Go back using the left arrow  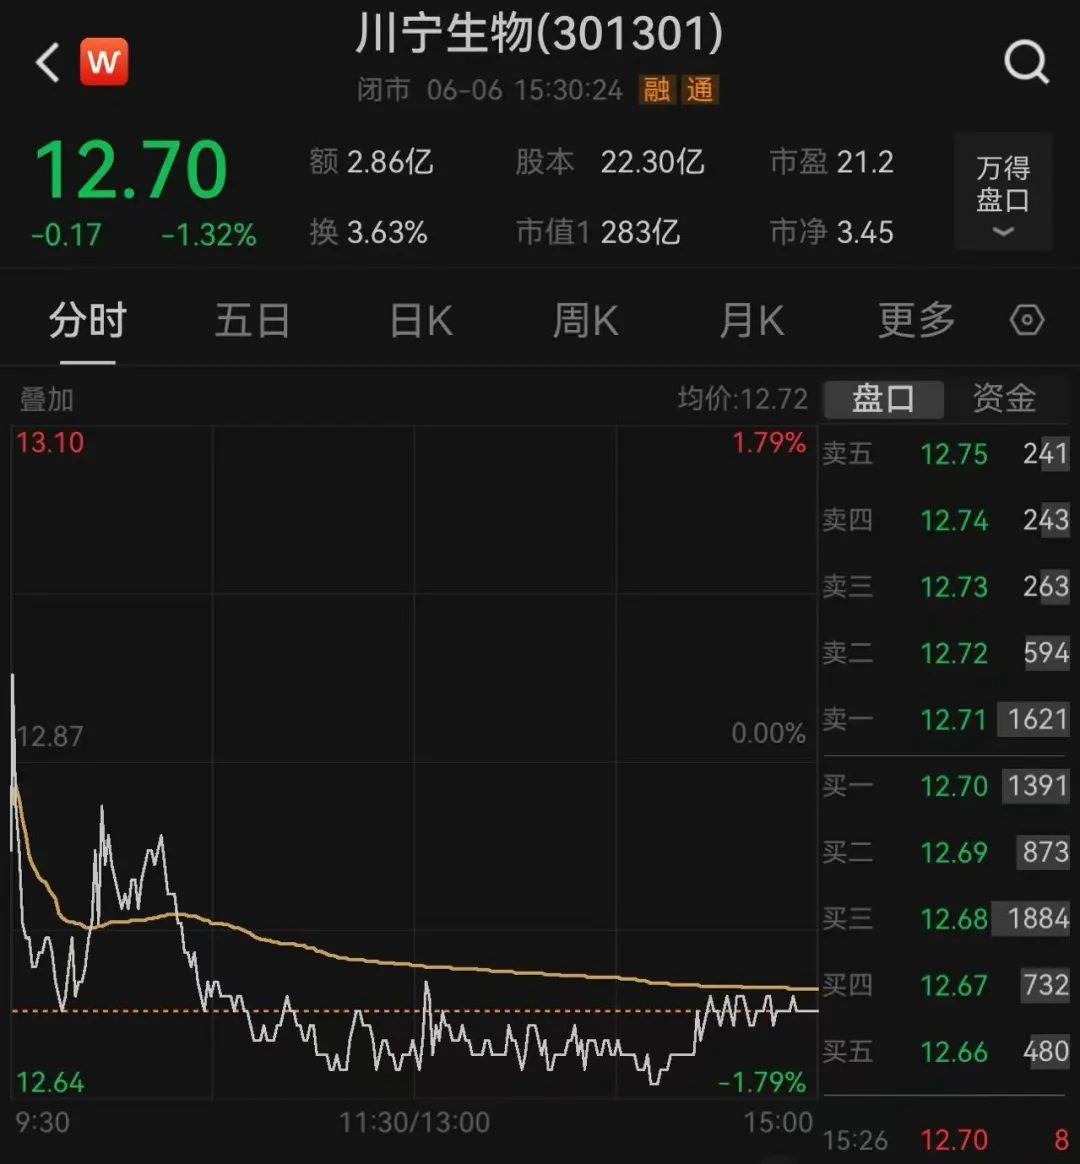tap(48, 62)
